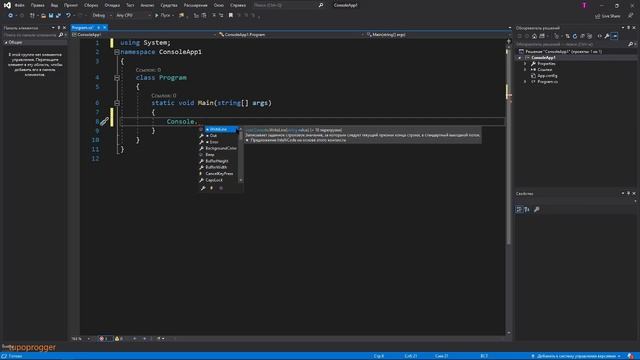Click the Navigate Backward toolbar icon
The height and width of the screenshot is (360, 640).
pyautogui.click(x=10, y=16)
